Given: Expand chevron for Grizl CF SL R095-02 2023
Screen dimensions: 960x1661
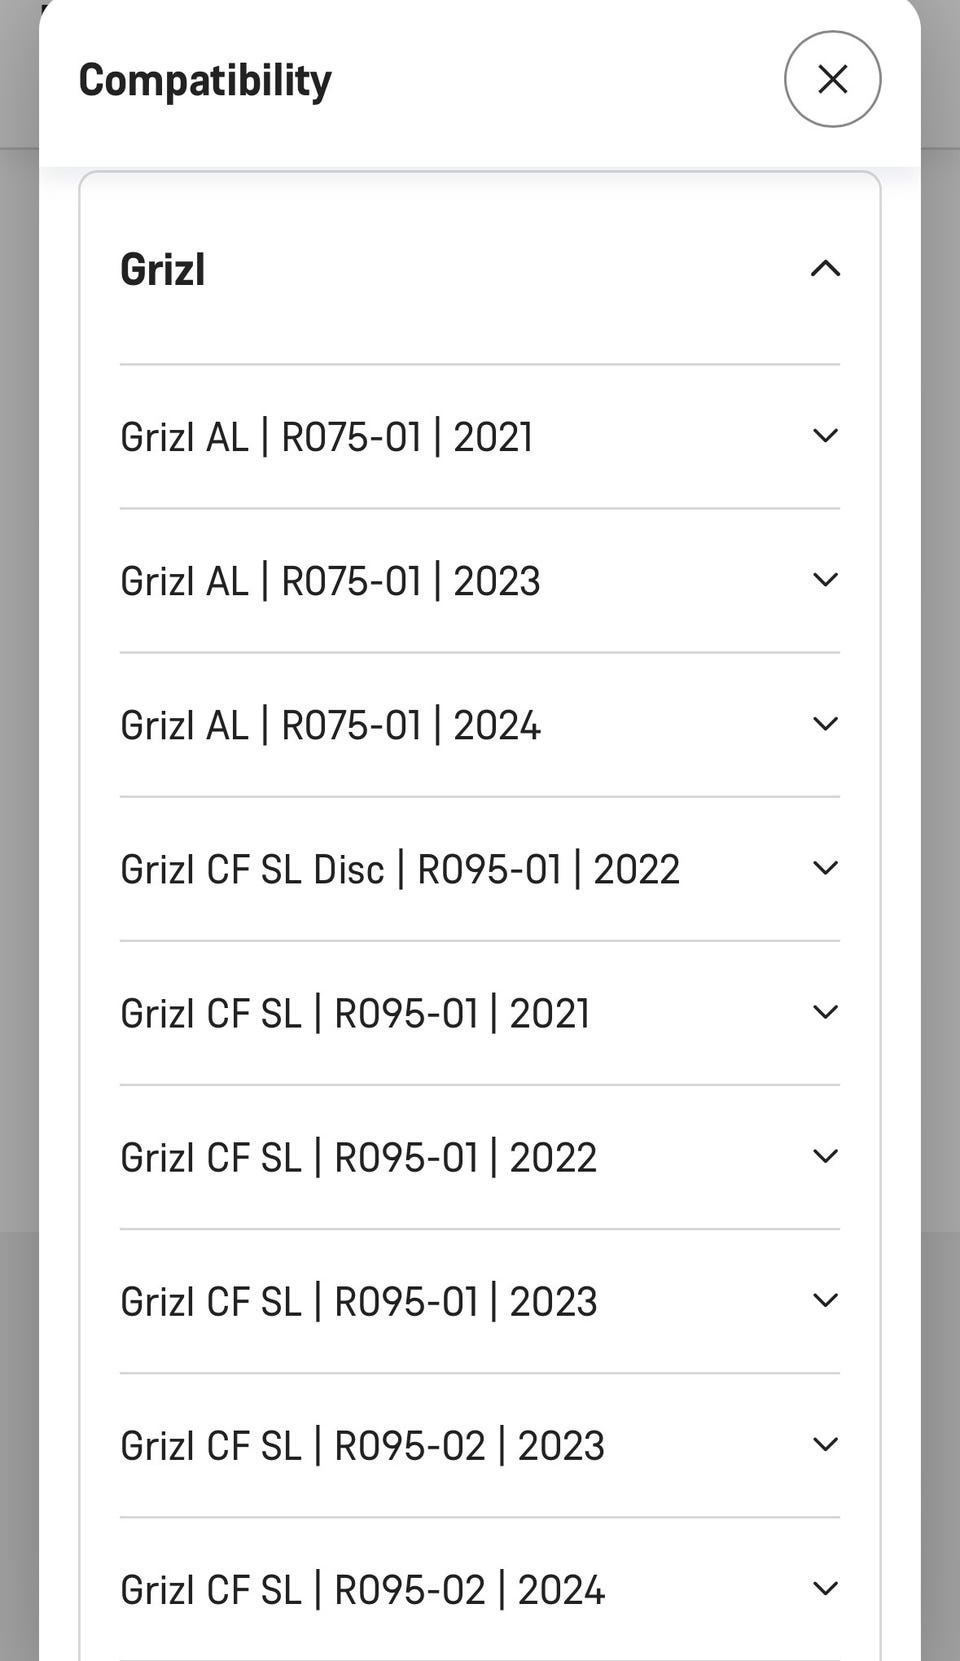Looking at the screenshot, I should pos(825,1444).
